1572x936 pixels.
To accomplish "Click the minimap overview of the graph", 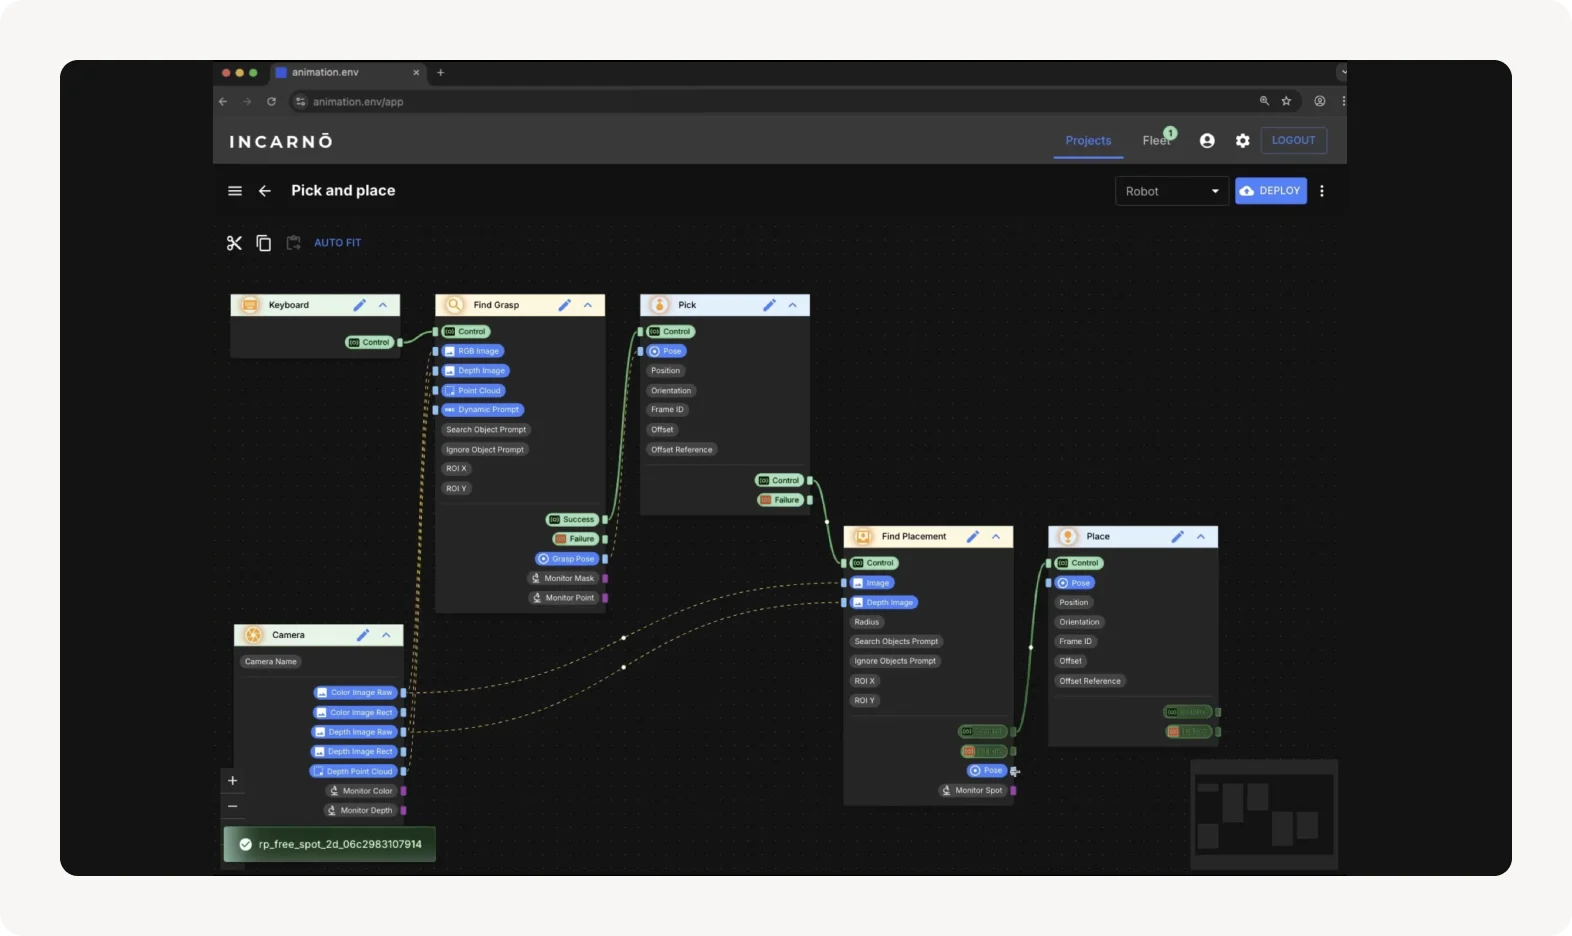I will (1264, 814).
